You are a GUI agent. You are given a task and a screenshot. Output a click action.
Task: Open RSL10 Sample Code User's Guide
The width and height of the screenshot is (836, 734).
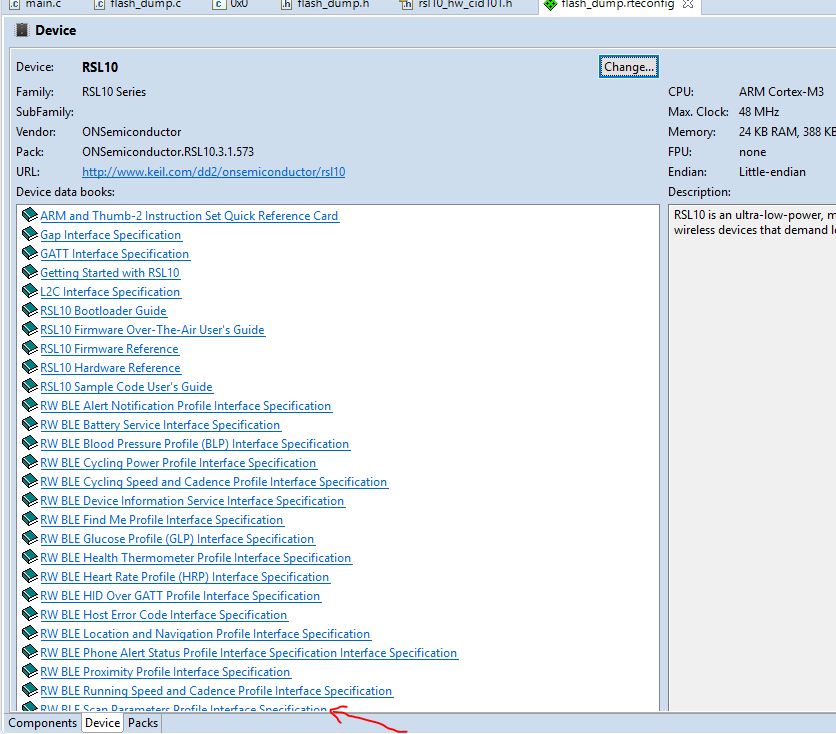pos(126,387)
